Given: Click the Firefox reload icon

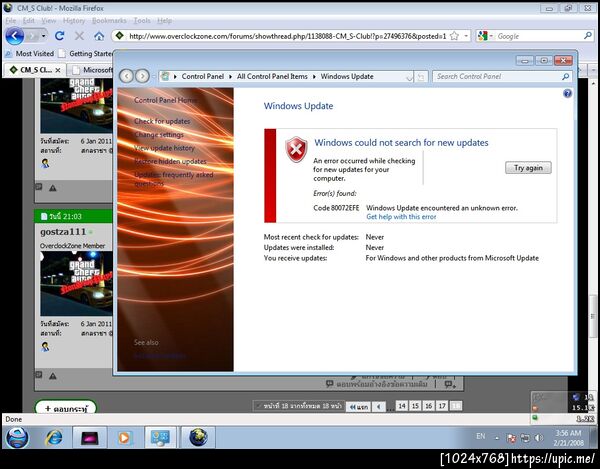Looking at the screenshot, I should point(59,36).
